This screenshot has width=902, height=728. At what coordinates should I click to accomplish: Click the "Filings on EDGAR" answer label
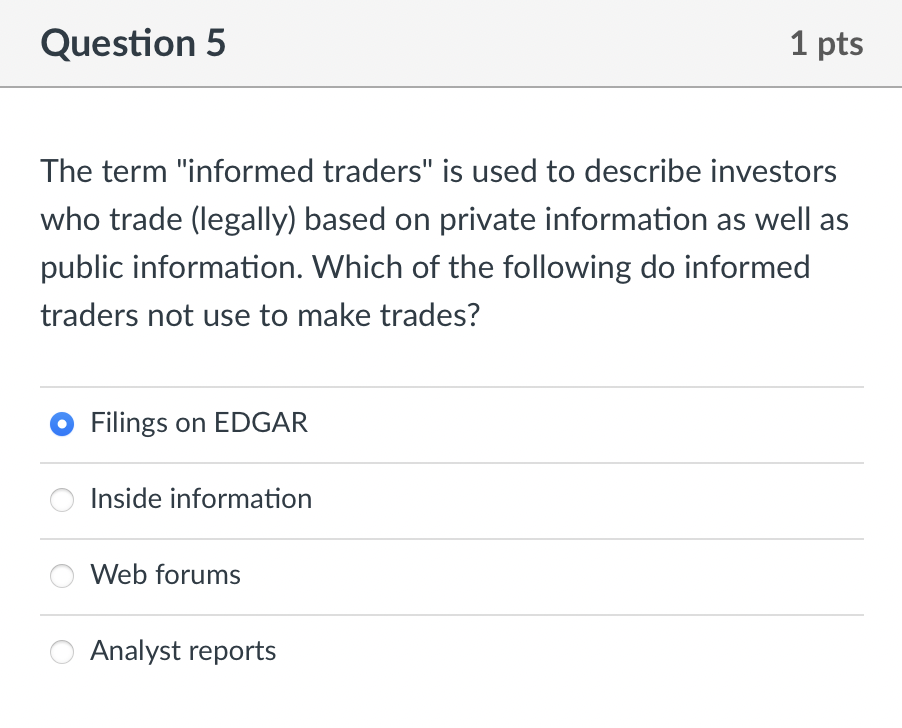tap(198, 423)
